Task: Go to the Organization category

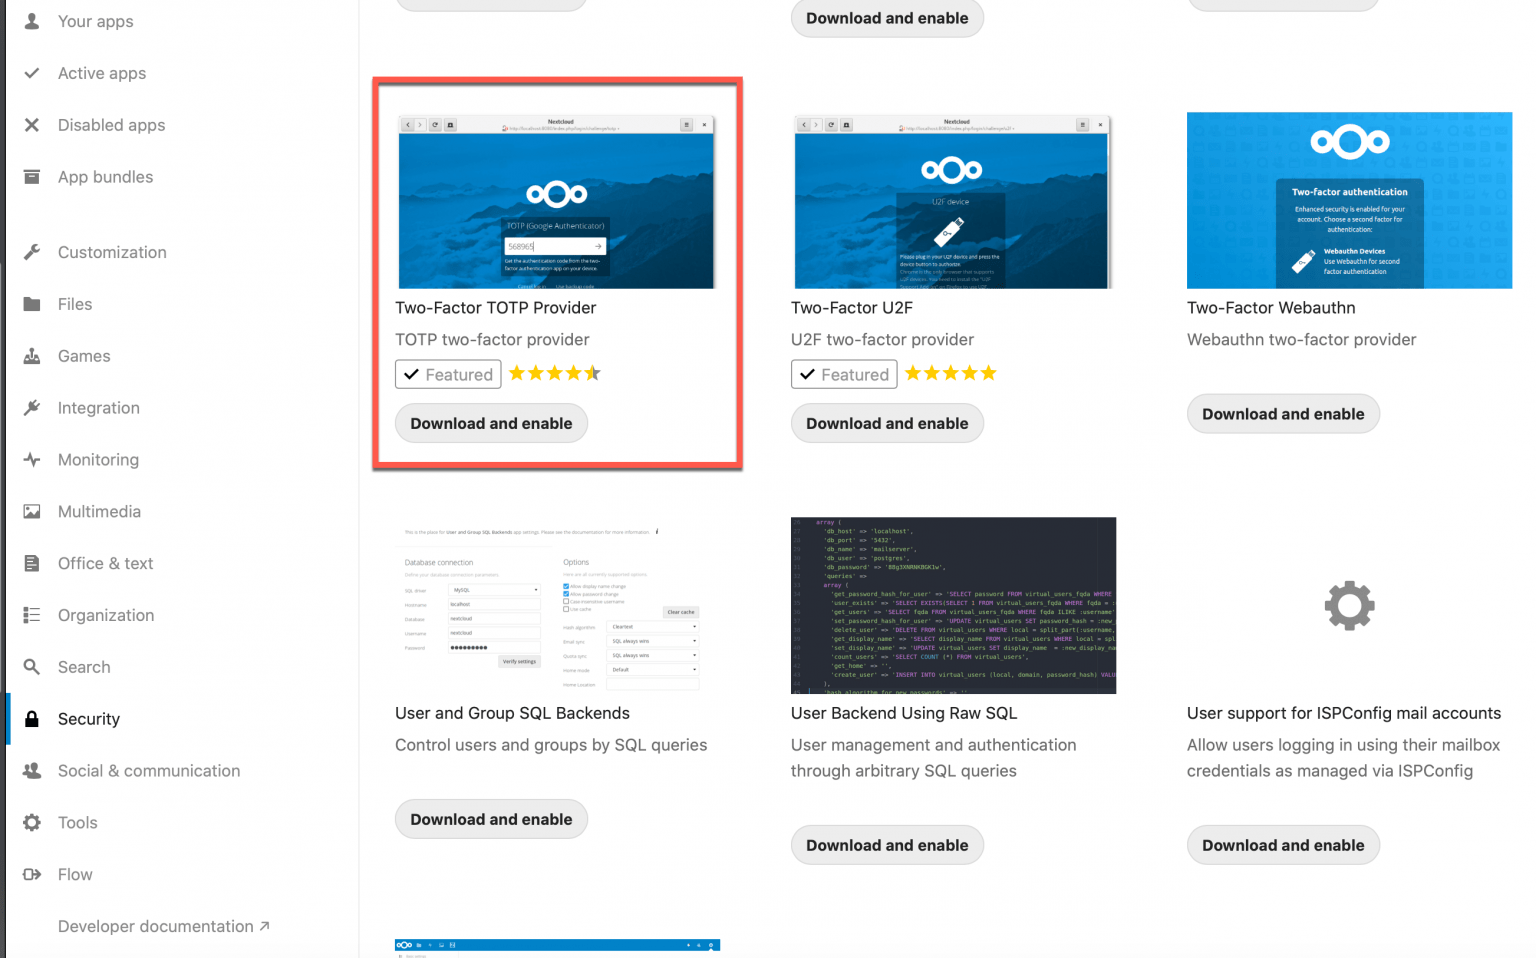Action: point(106,615)
